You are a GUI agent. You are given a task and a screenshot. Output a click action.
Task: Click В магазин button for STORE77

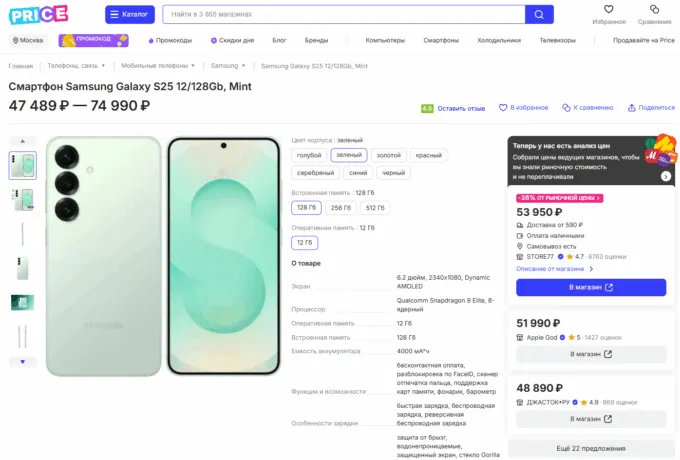click(x=591, y=287)
